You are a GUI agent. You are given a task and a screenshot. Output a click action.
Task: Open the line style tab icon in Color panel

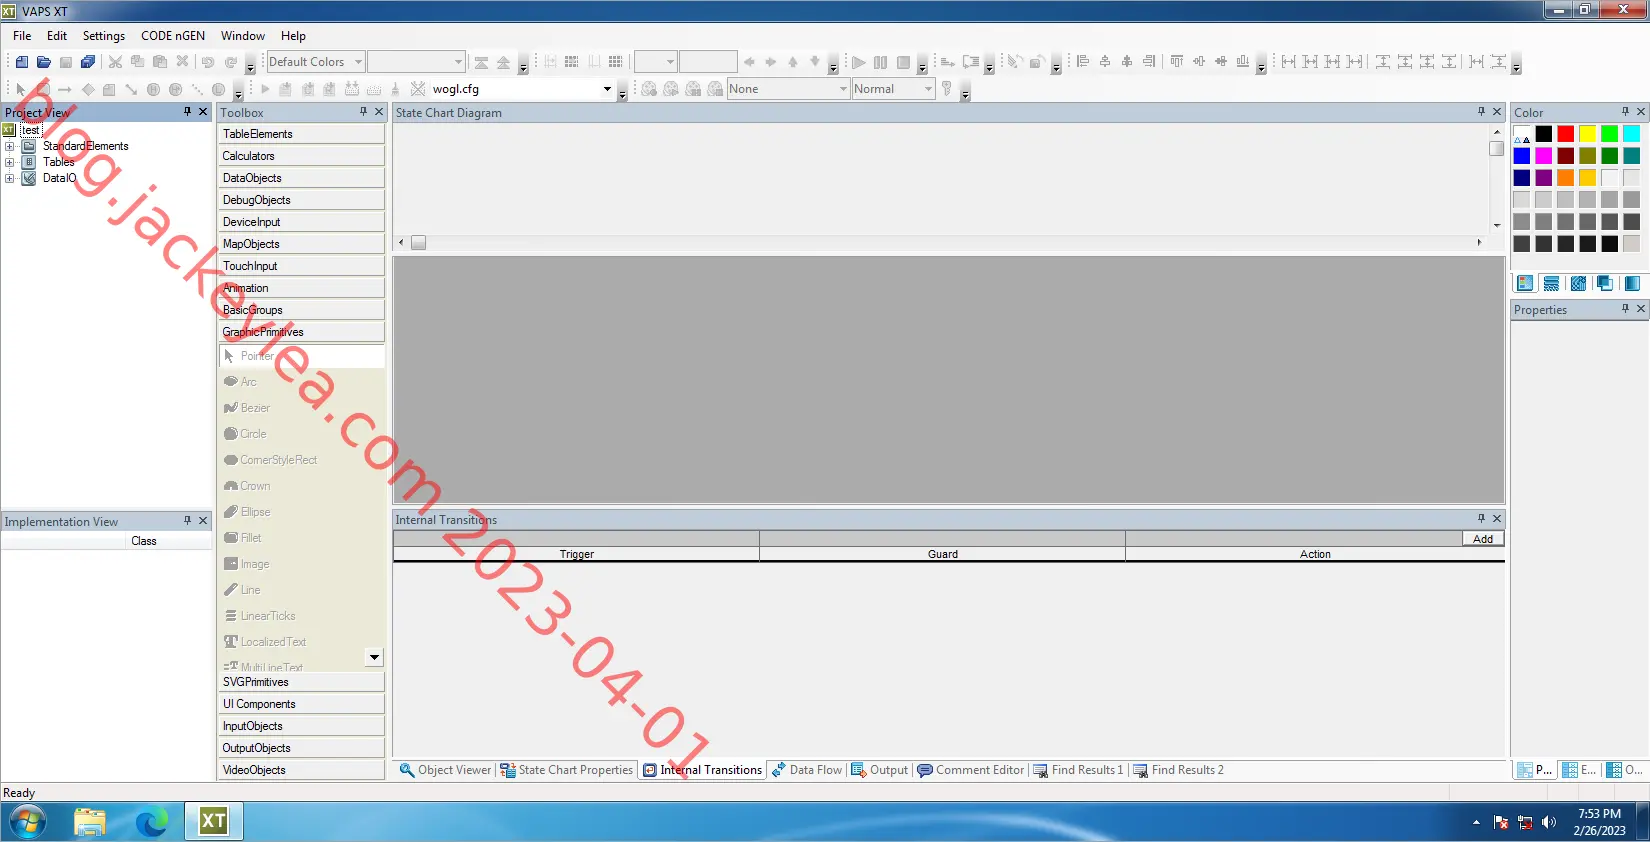coord(1551,284)
